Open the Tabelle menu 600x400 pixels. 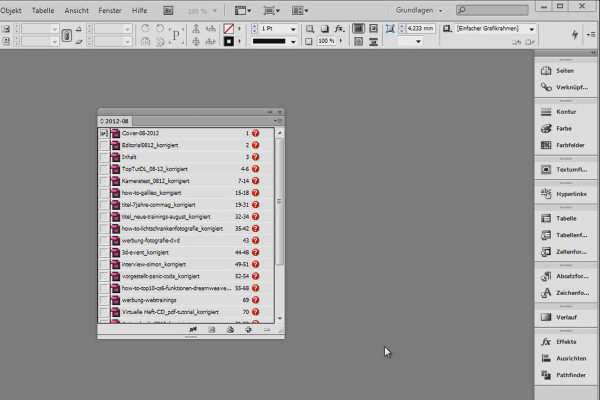tap(43, 11)
